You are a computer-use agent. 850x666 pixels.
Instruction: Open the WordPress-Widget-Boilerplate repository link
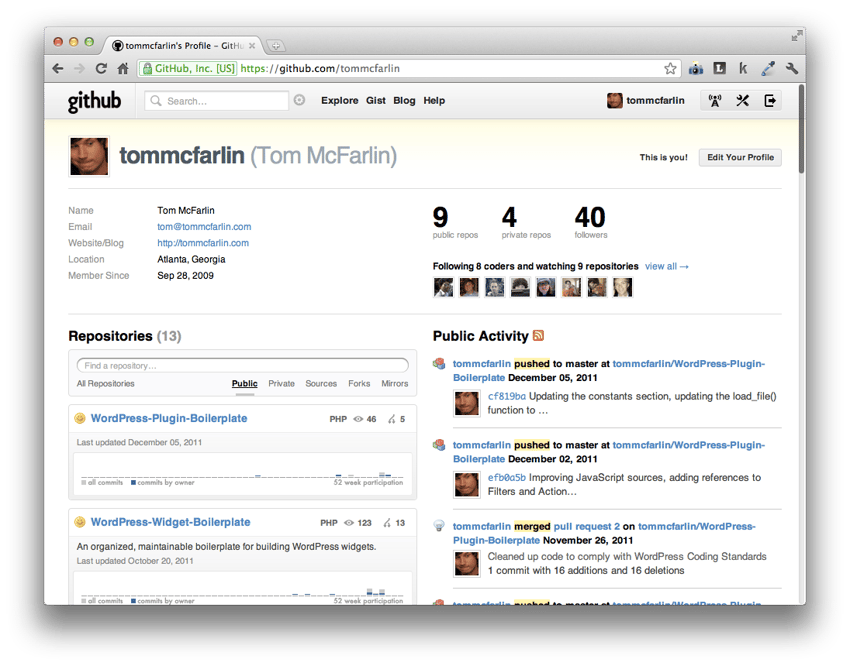(x=170, y=522)
